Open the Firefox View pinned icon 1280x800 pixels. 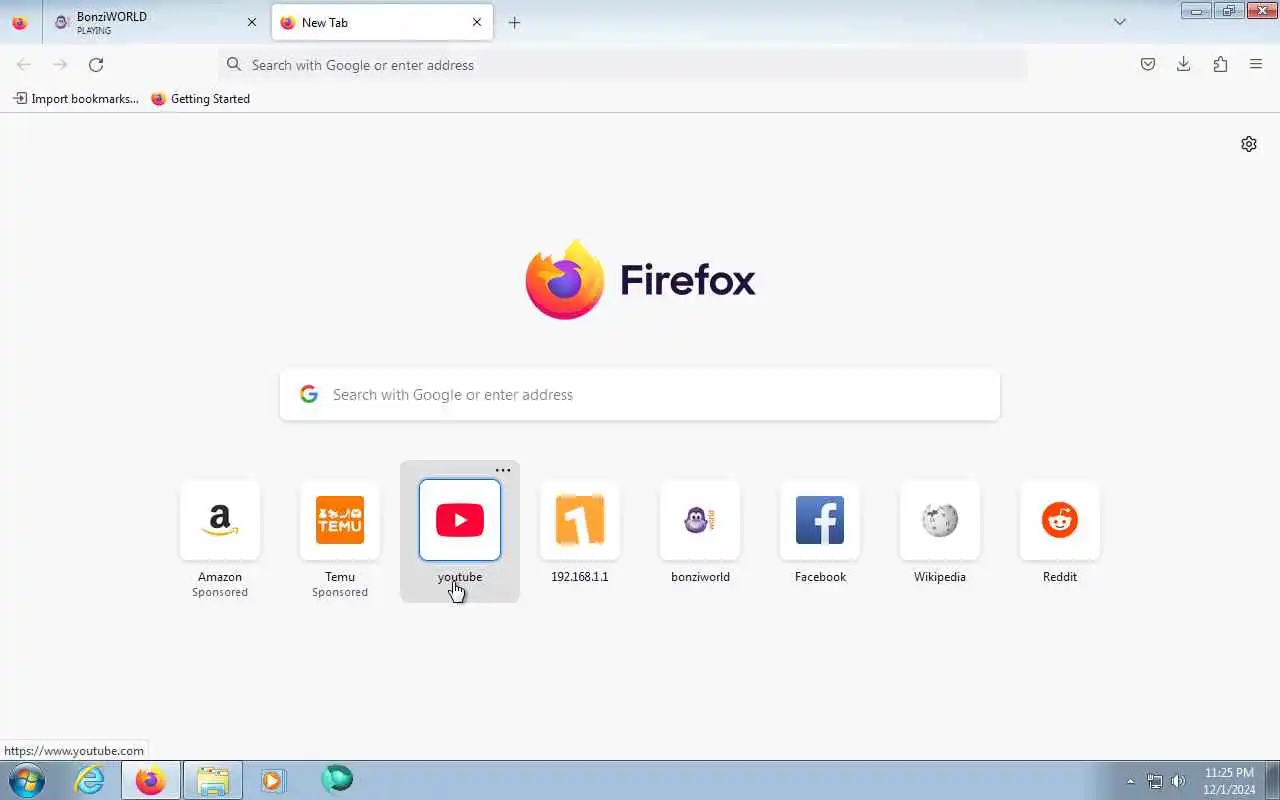pyautogui.click(x=19, y=22)
